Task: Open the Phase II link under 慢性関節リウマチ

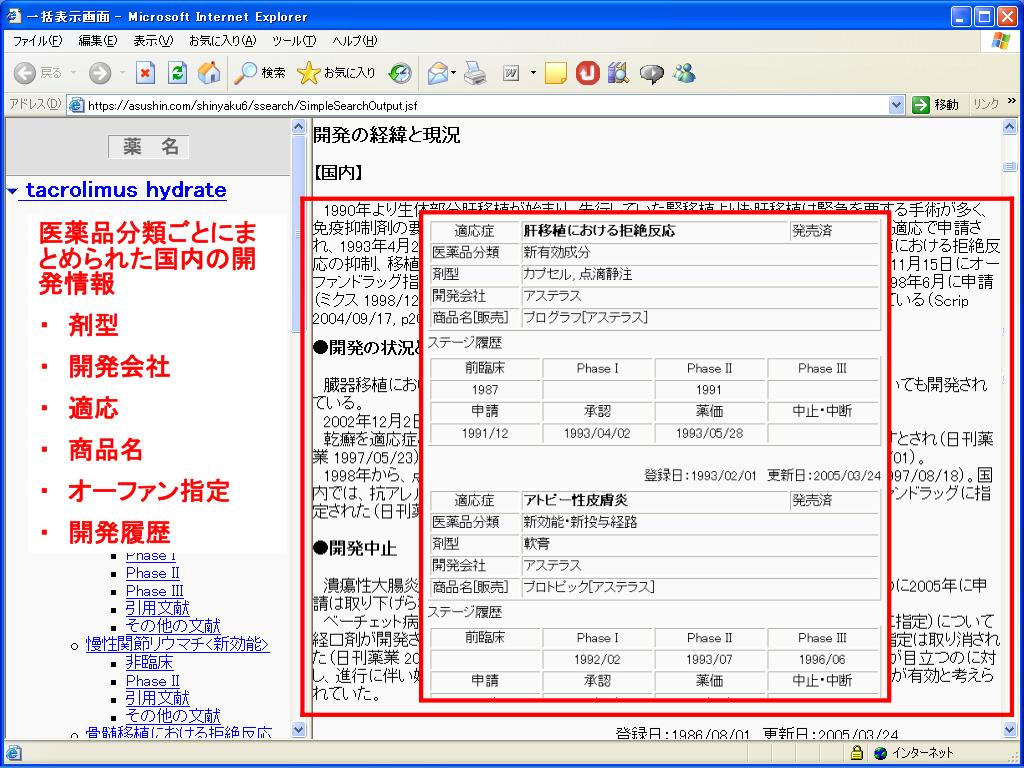Action: click(153, 680)
